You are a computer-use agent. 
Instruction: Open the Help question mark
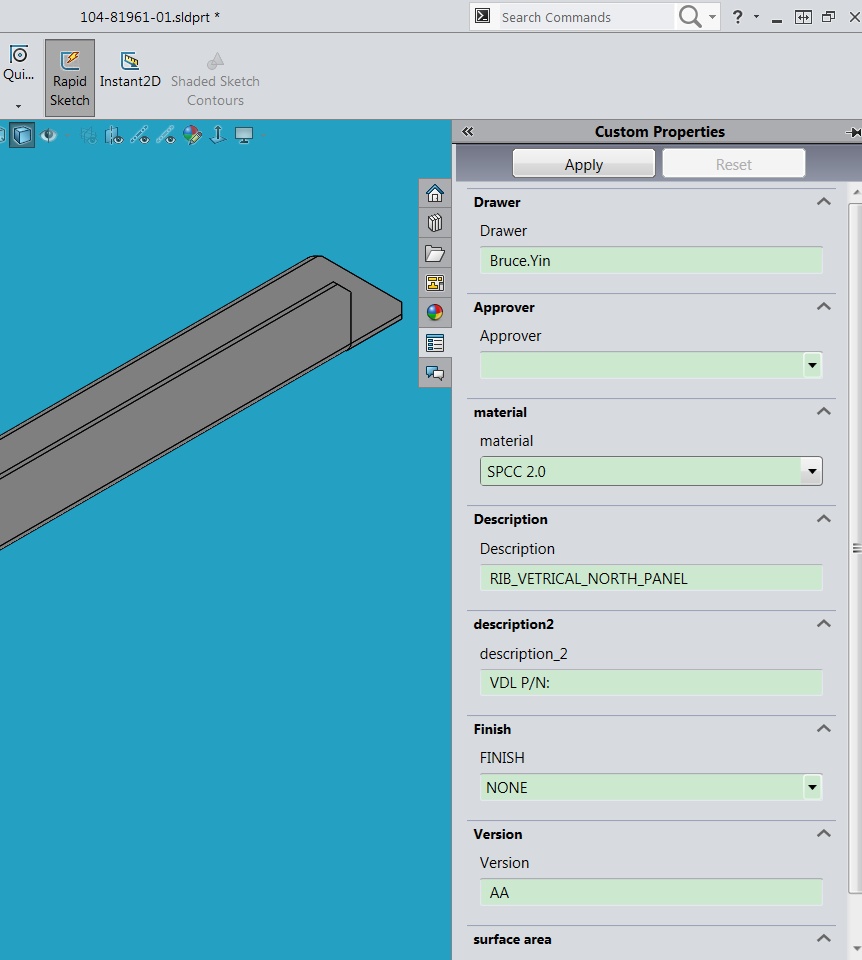tap(738, 17)
